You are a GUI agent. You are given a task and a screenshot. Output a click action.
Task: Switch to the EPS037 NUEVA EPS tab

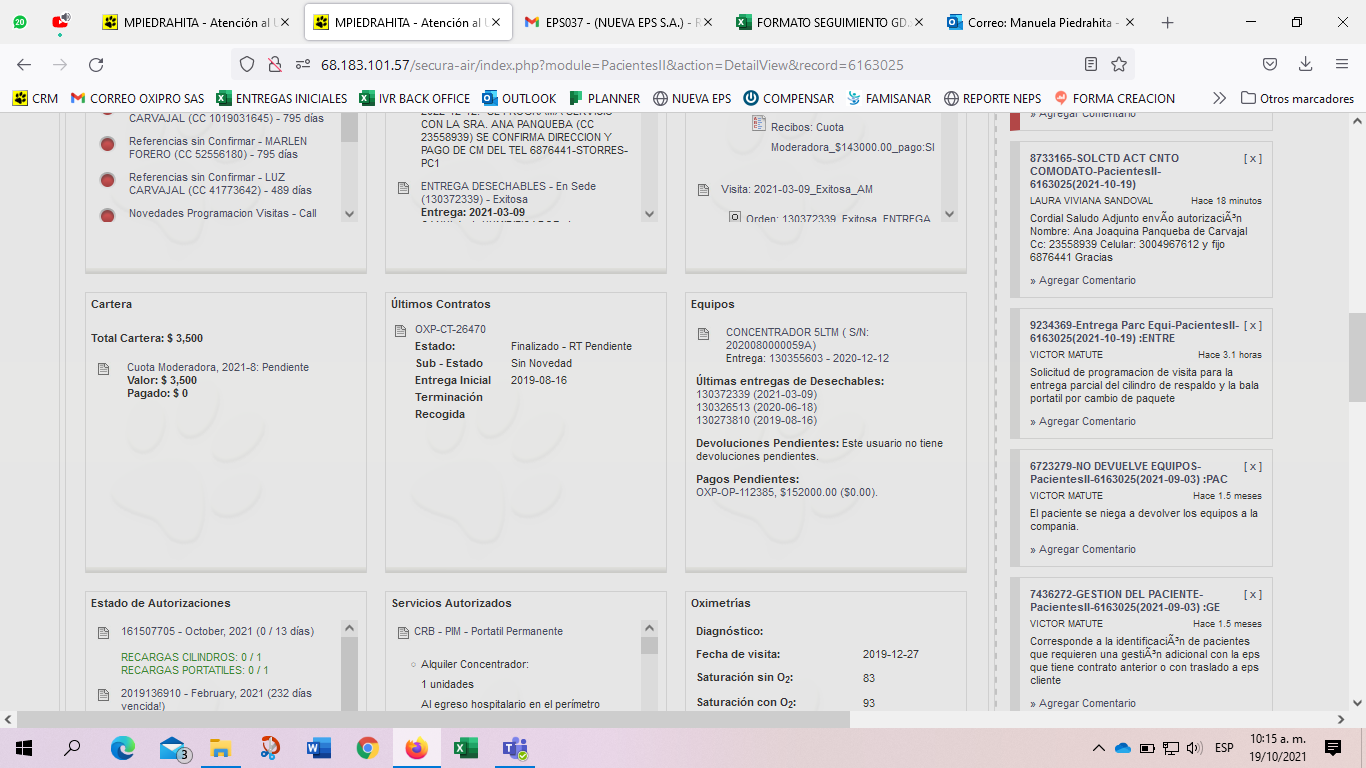(620, 22)
